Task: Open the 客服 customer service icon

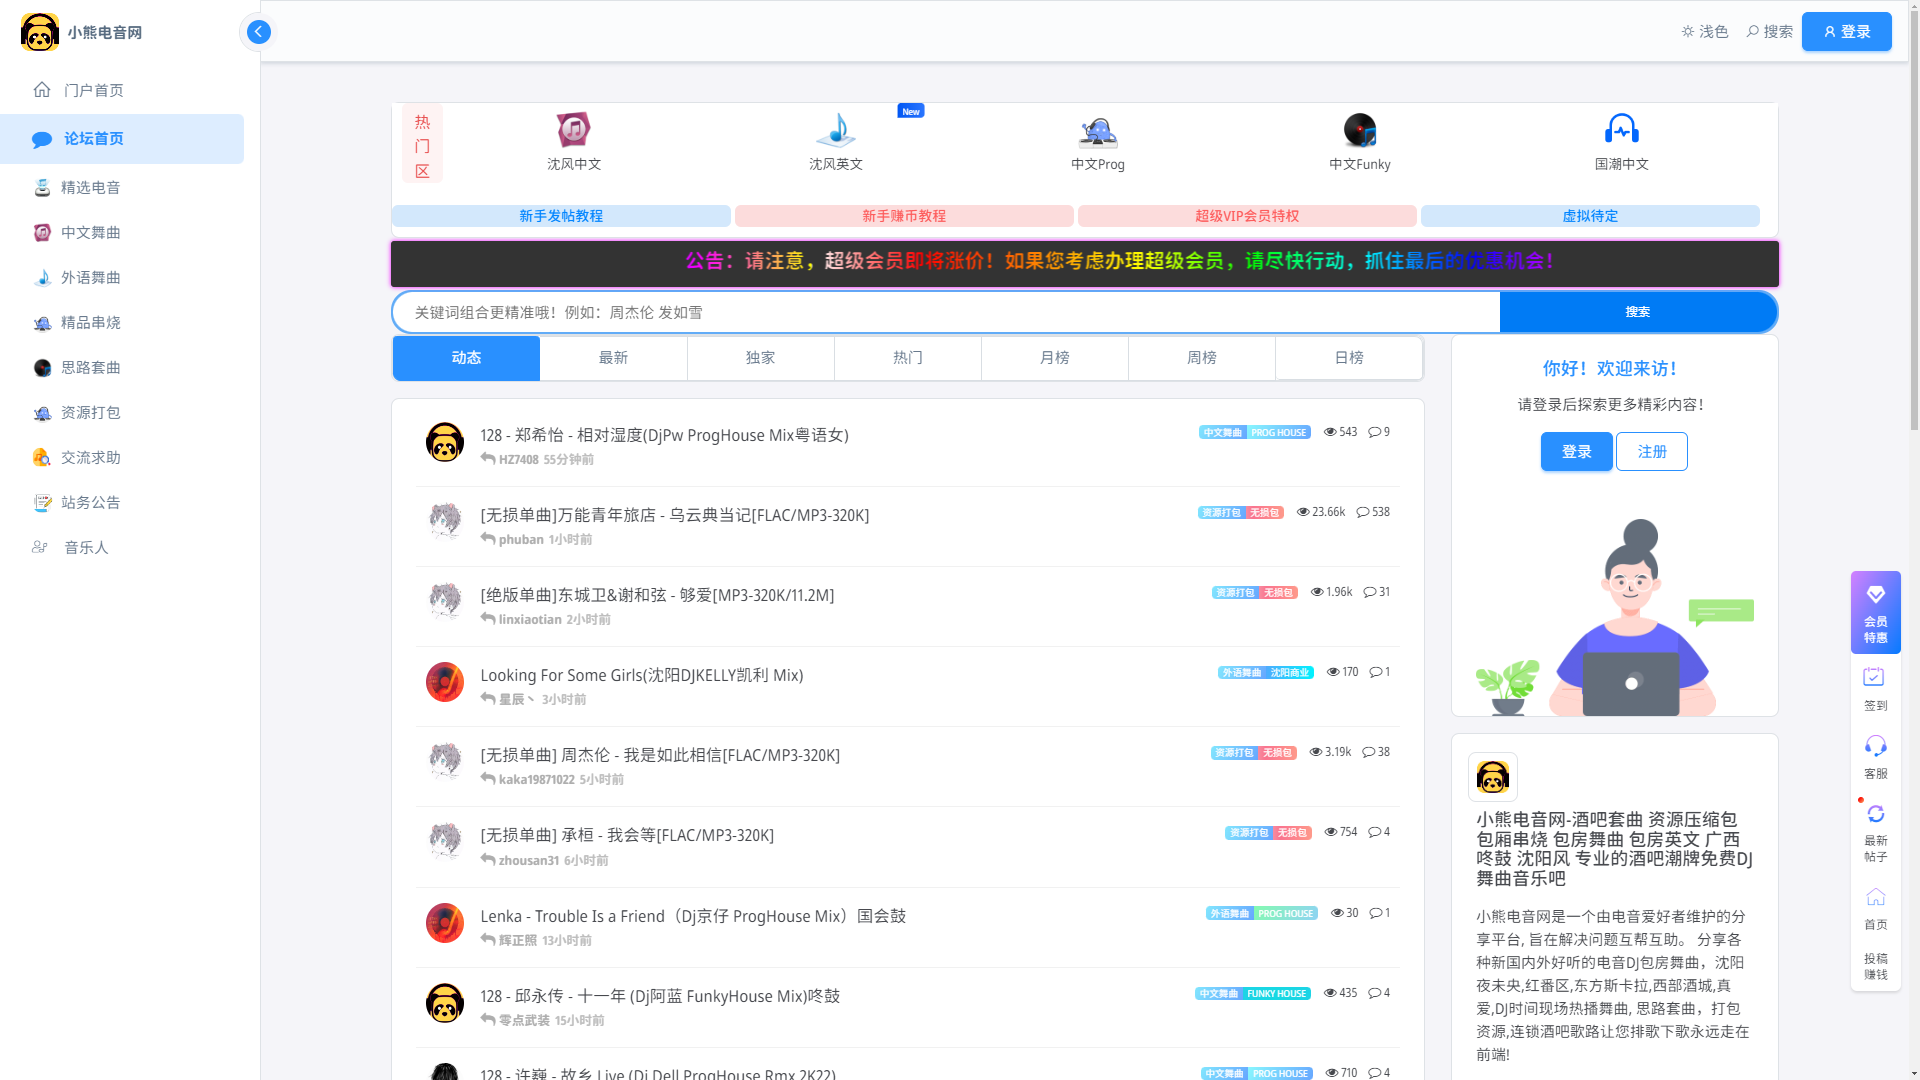Action: point(1875,746)
